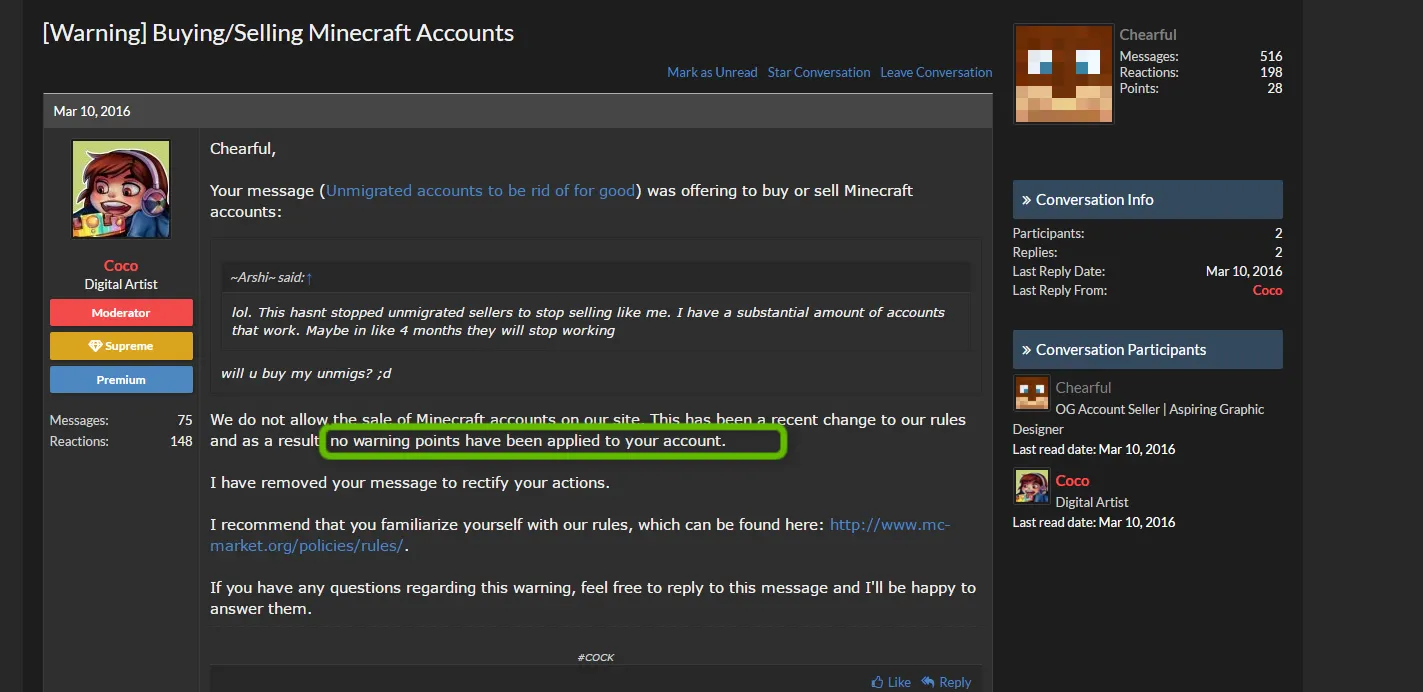Like Coco's message

point(891,682)
